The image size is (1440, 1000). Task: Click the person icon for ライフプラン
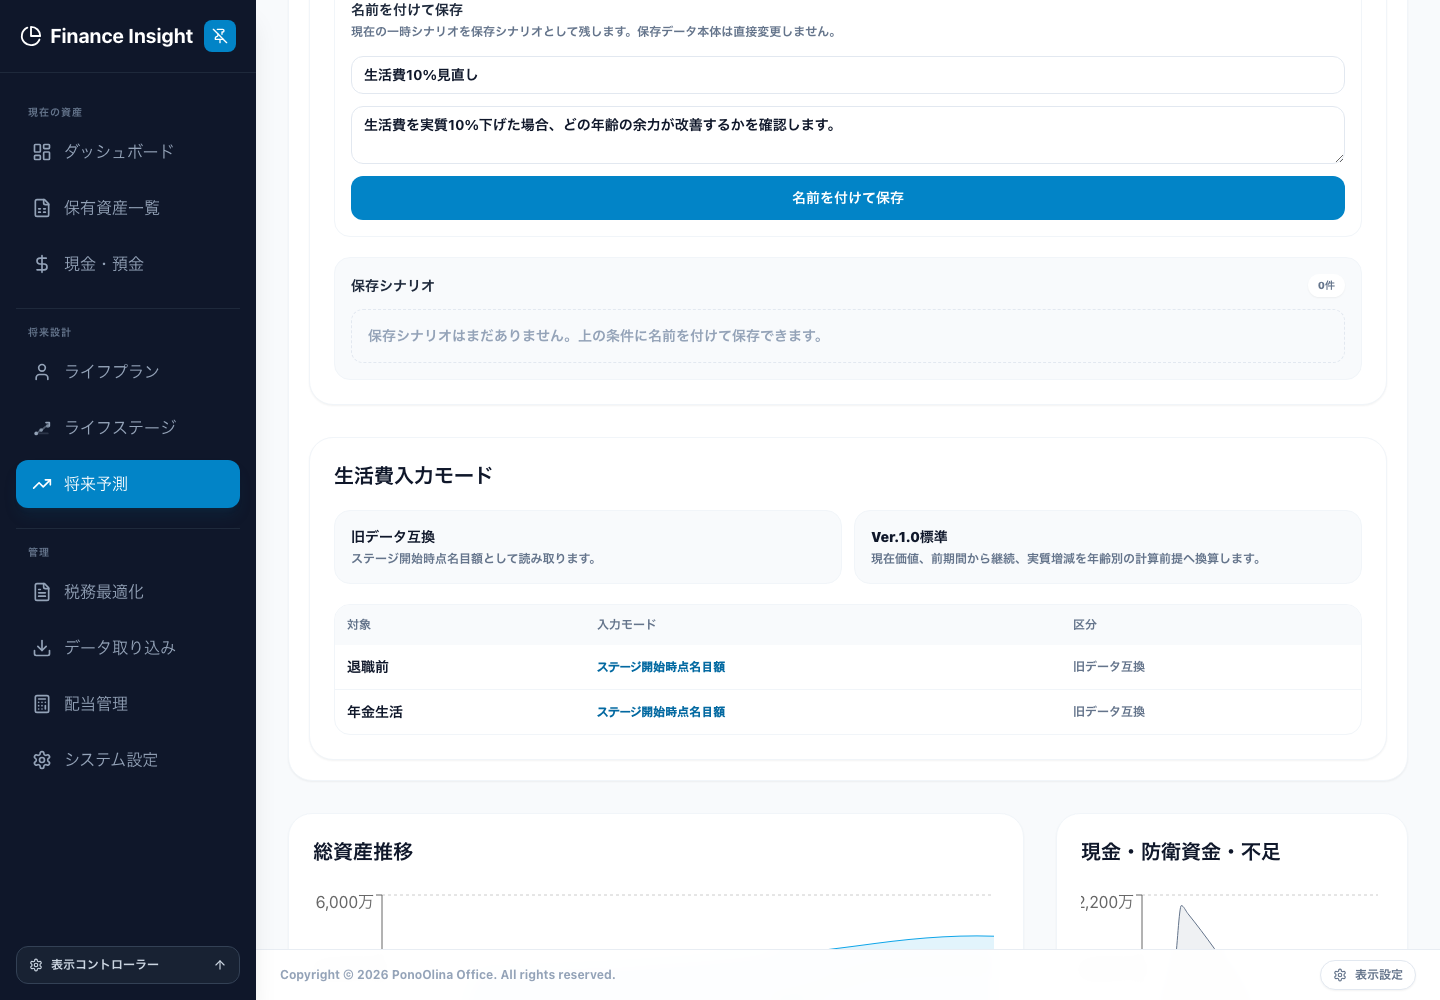[x=42, y=372]
